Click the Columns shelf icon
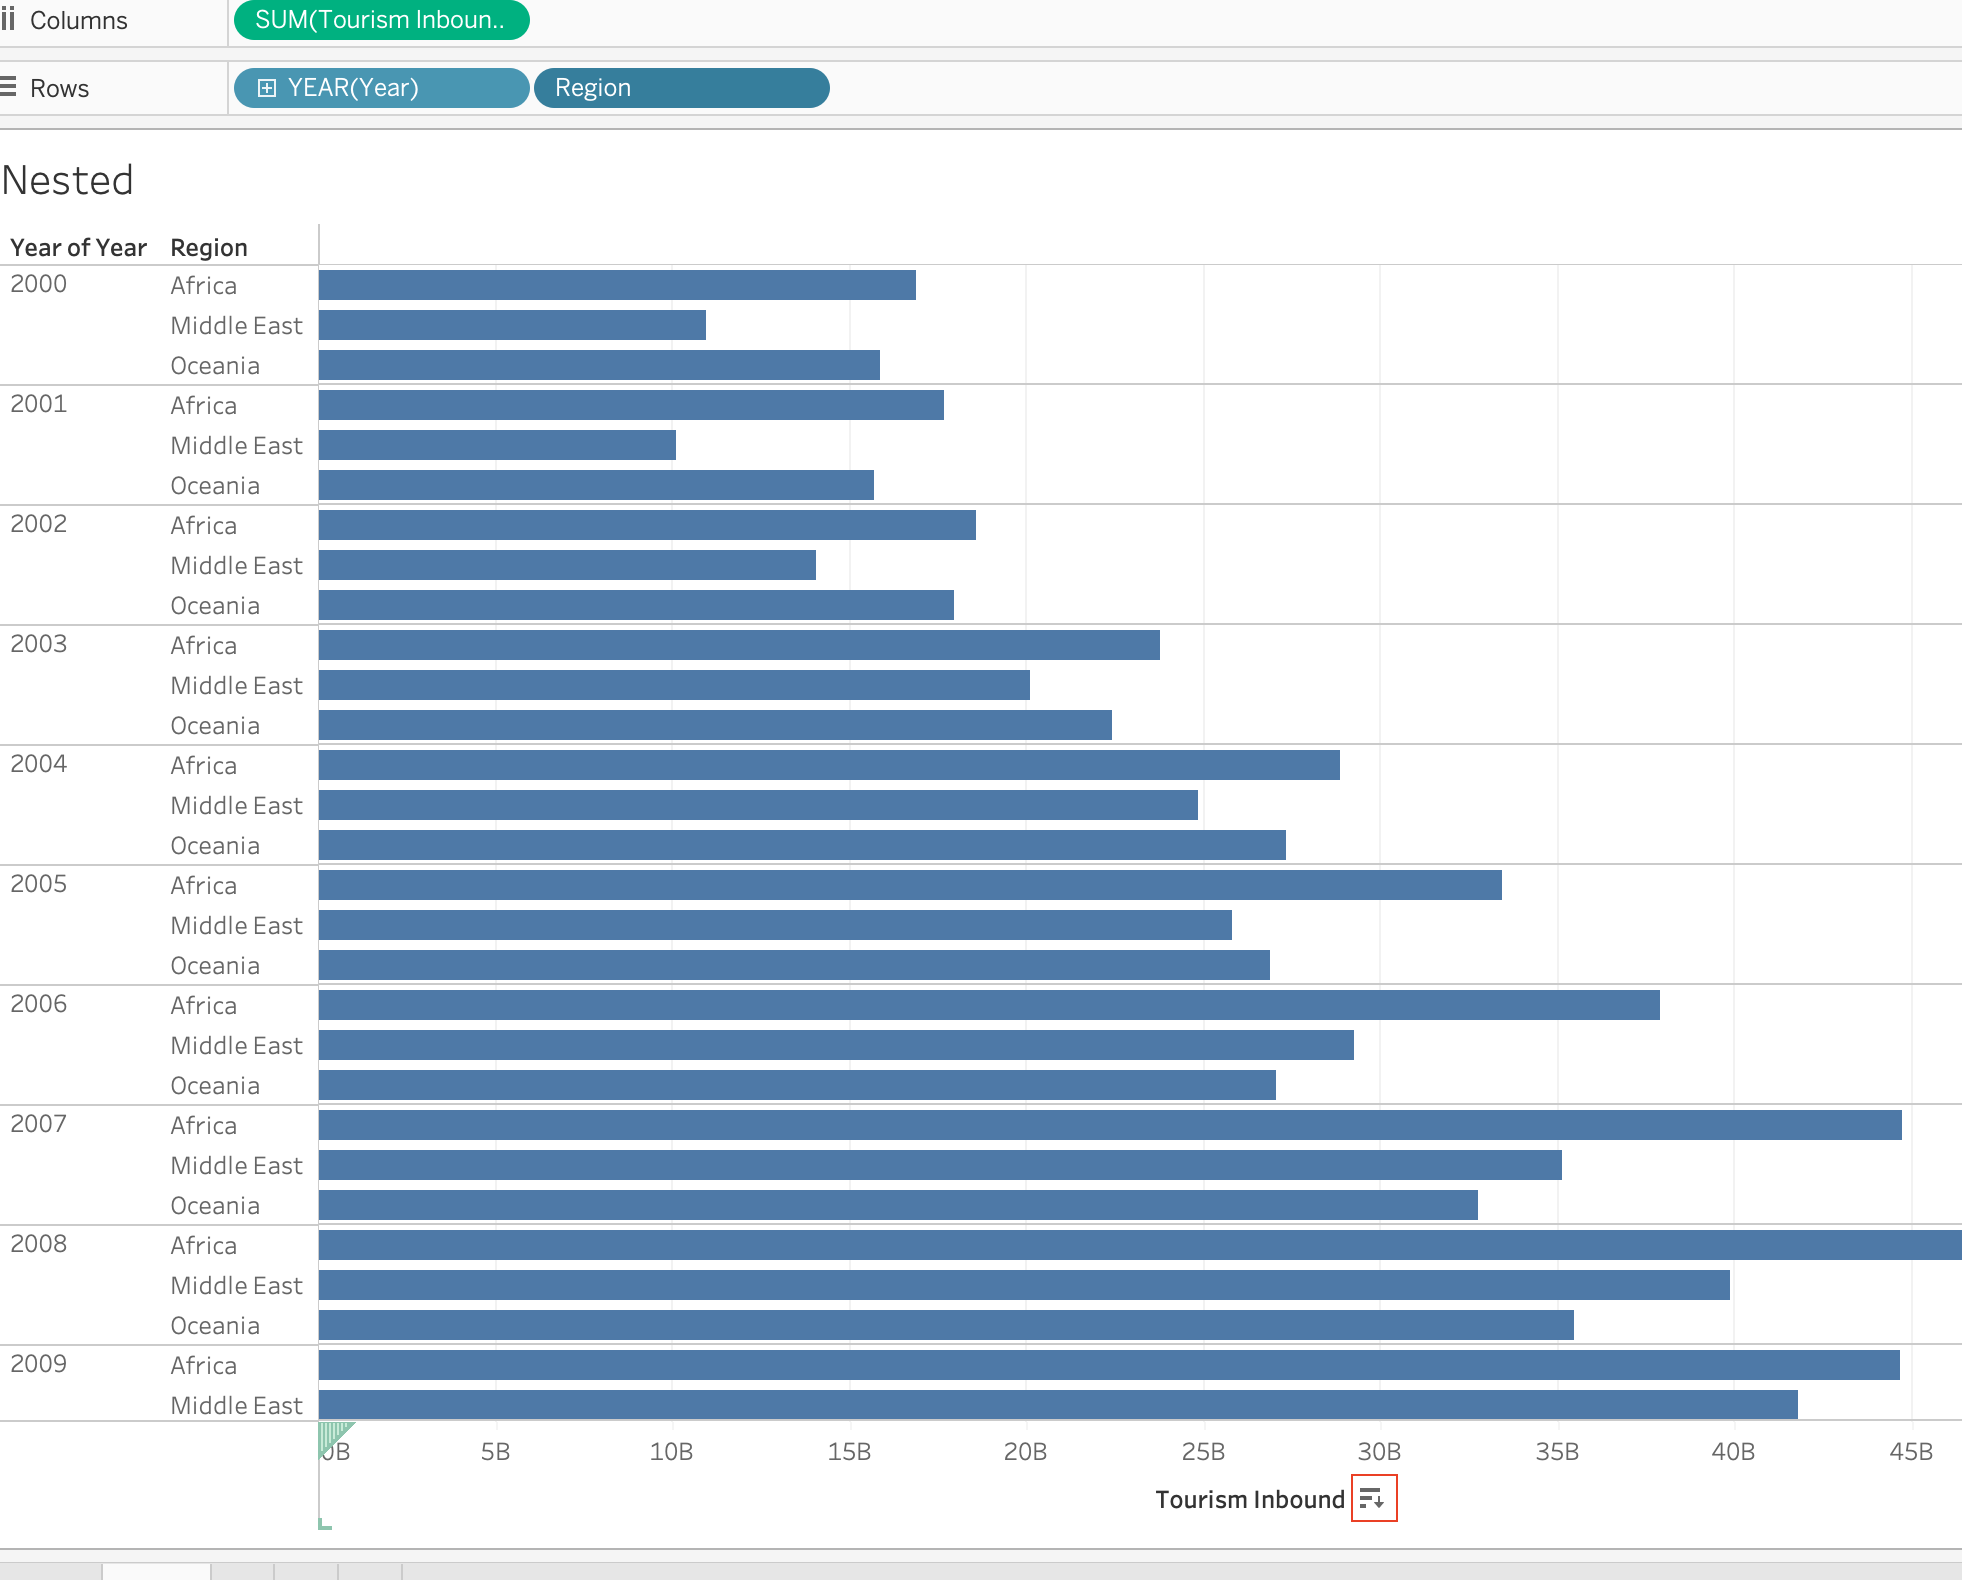1962x1580 pixels. point(8,19)
